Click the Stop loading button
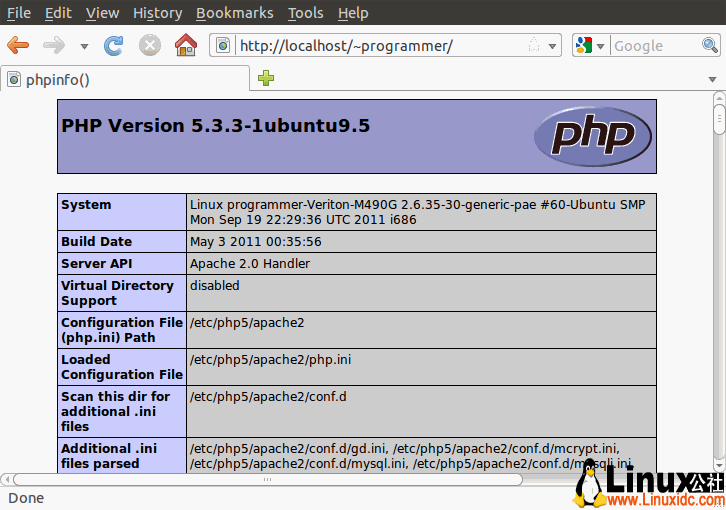The image size is (726, 510). pos(149,45)
